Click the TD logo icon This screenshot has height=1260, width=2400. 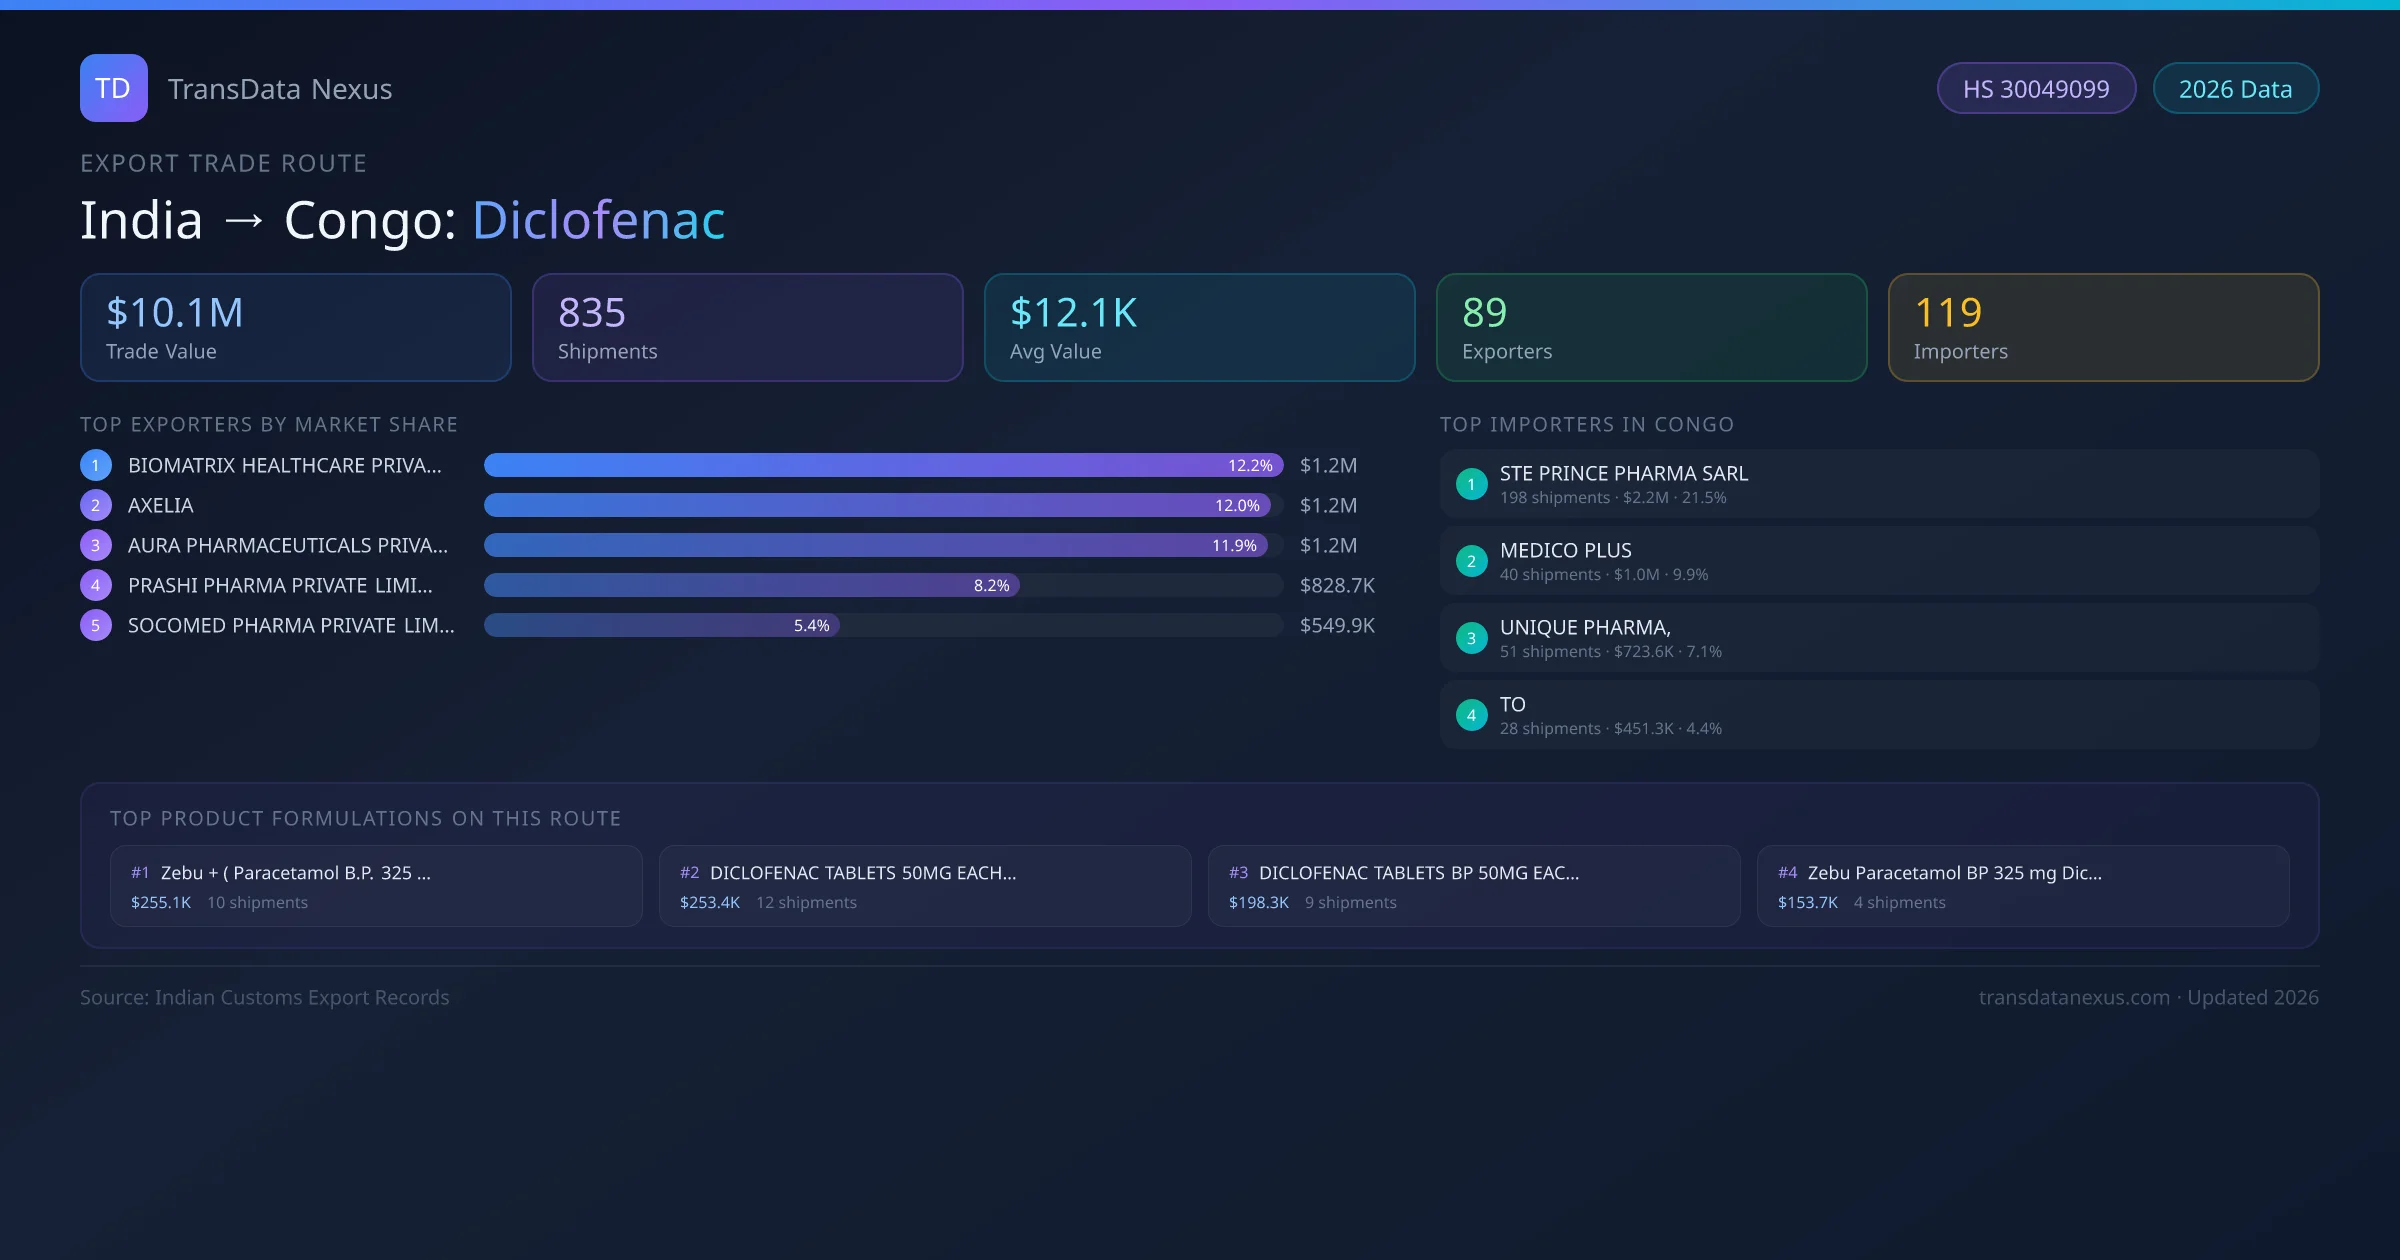click(113, 88)
